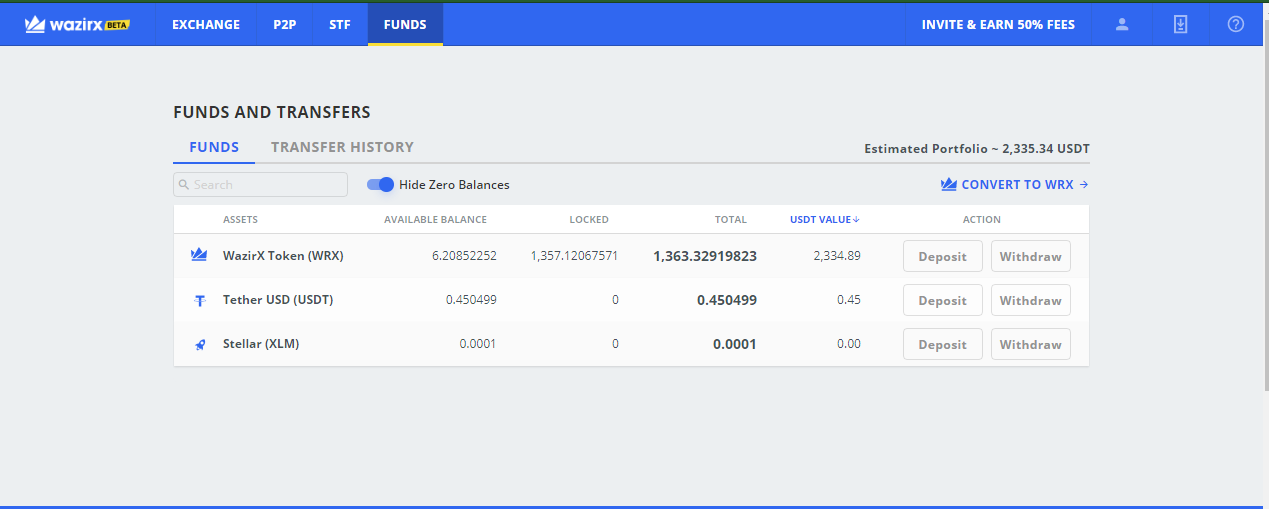Sort by USDT Value column arrow
Image resolution: width=1269 pixels, height=509 pixels.
(x=857, y=220)
